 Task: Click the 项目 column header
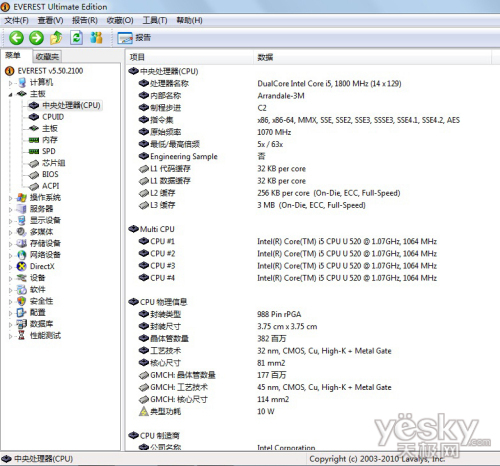pos(190,57)
